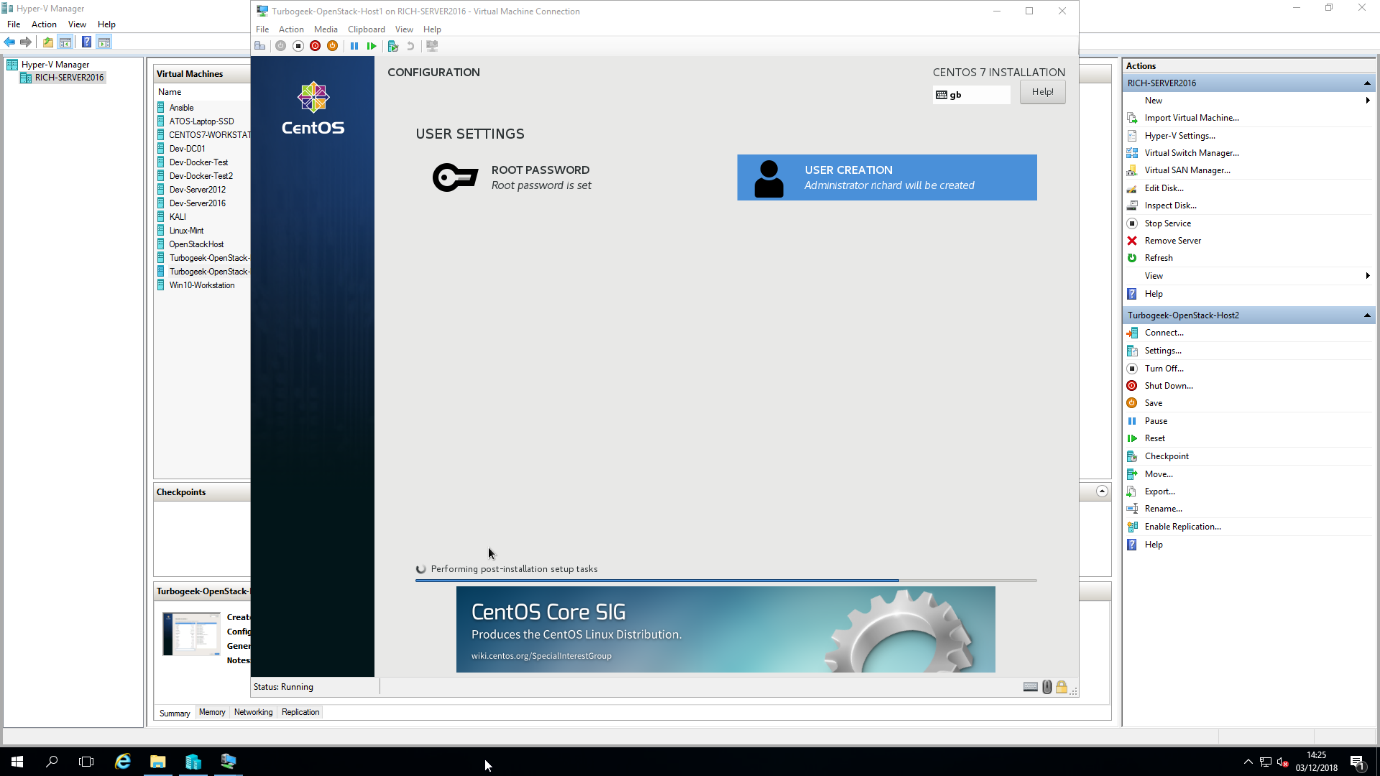Select the Linux-Mint virtual machine
Image resolution: width=1380 pixels, height=776 pixels.
186,230
